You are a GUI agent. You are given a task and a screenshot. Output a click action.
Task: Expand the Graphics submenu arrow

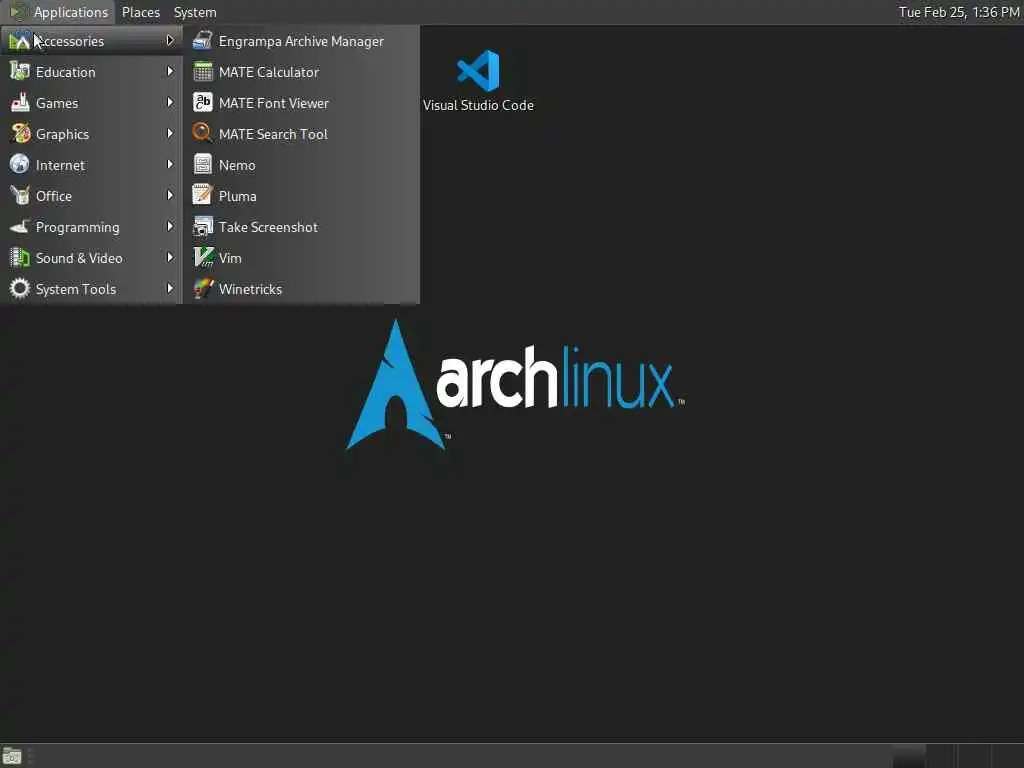pos(170,133)
